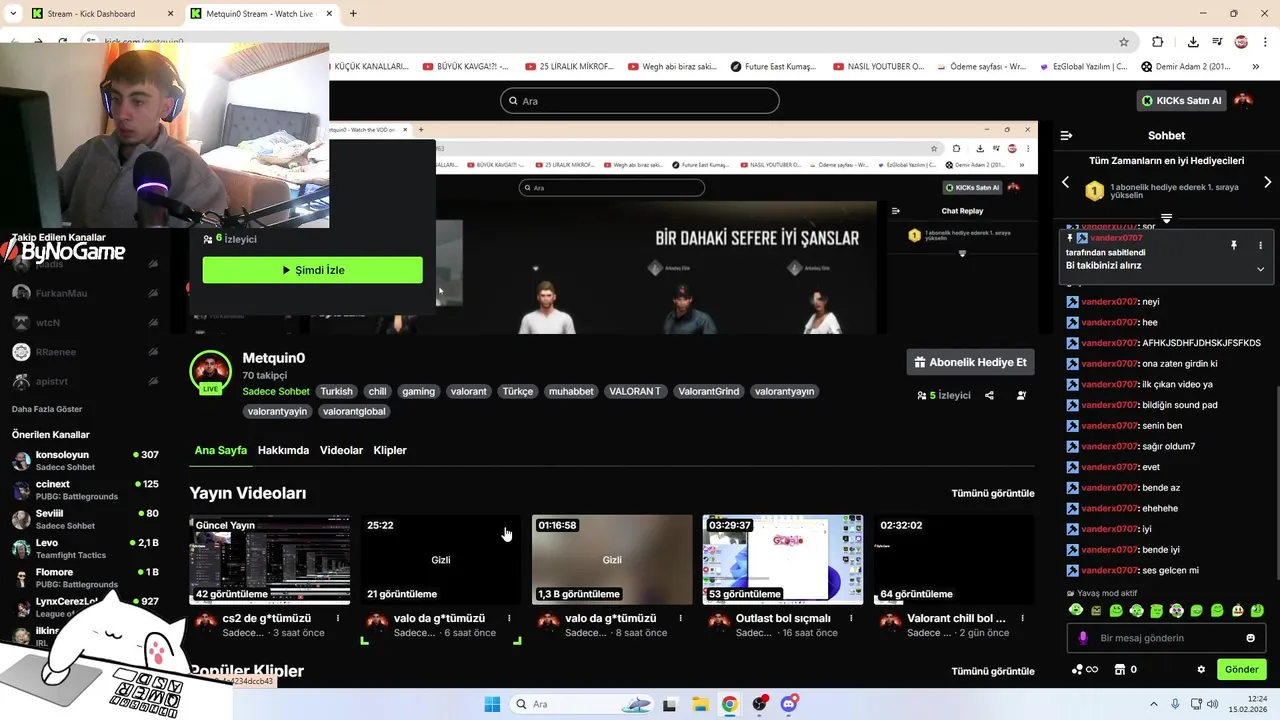The image size is (1280, 720).
Task: Send message with Gönder button
Action: (1241, 669)
